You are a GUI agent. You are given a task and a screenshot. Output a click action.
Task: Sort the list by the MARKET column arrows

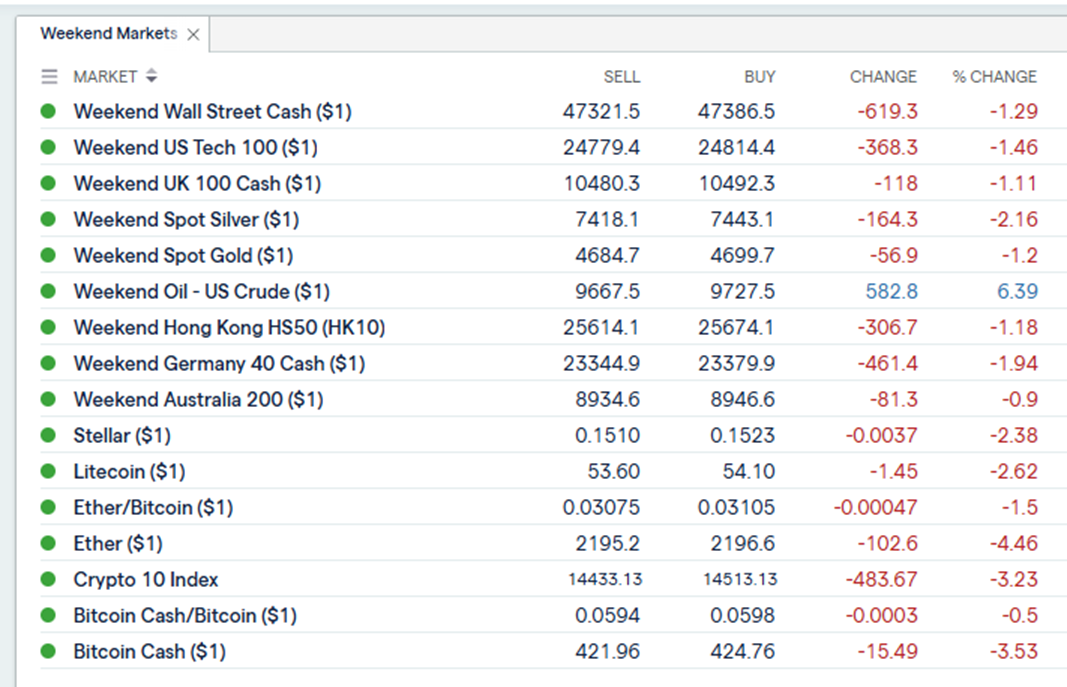click(151, 76)
